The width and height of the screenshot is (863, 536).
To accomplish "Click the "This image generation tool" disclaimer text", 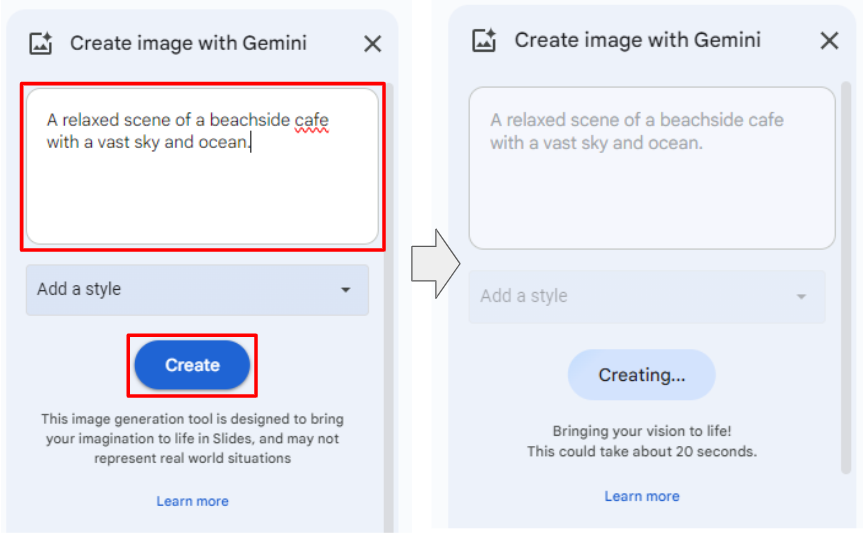I will pos(192,439).
